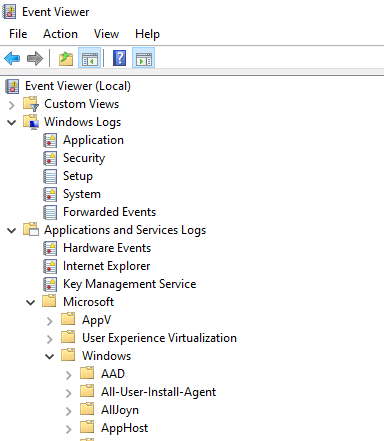Click the System log icon
Viewport: 384px width, 441px height.
point(50,194)
